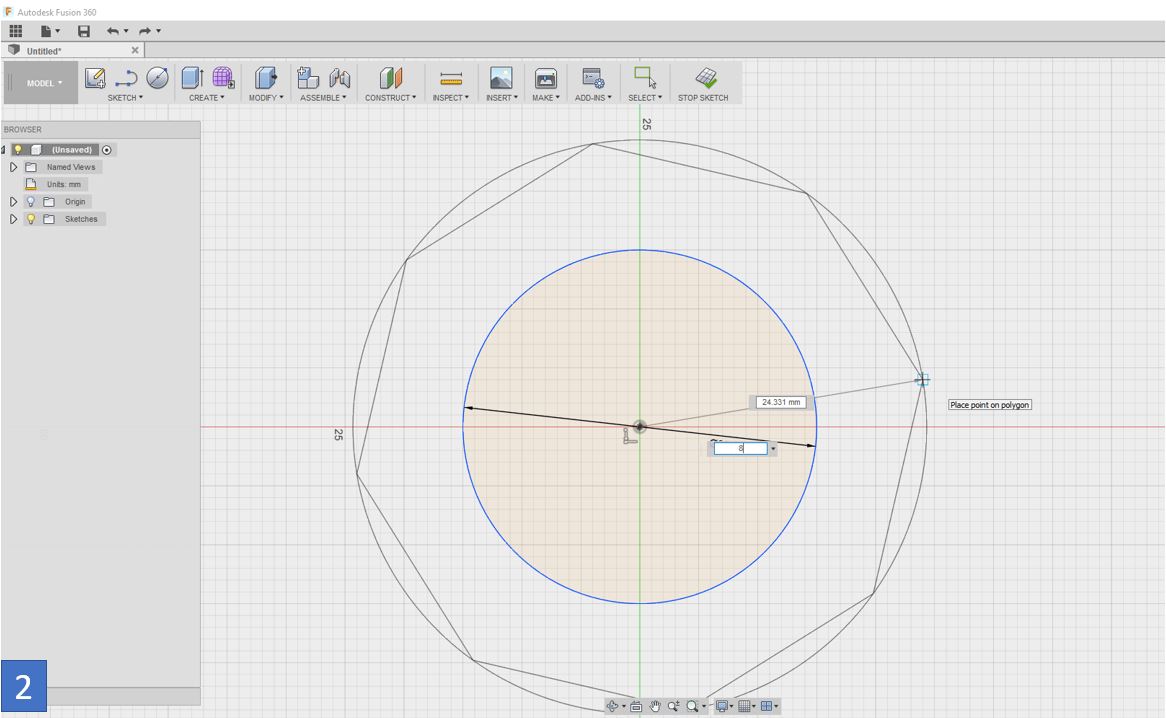Select the center diameter circle tool

(x=157, y=78)
